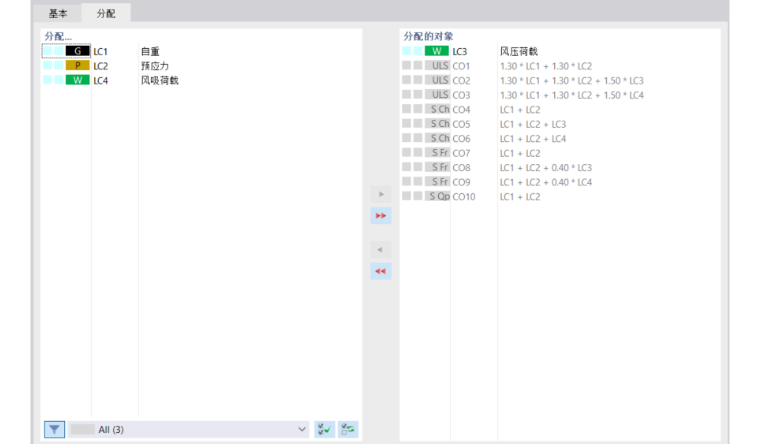This screenshot has width=760, height=444.
Task: Remove selected item with single left arrow
Action: tap(381, 250)
